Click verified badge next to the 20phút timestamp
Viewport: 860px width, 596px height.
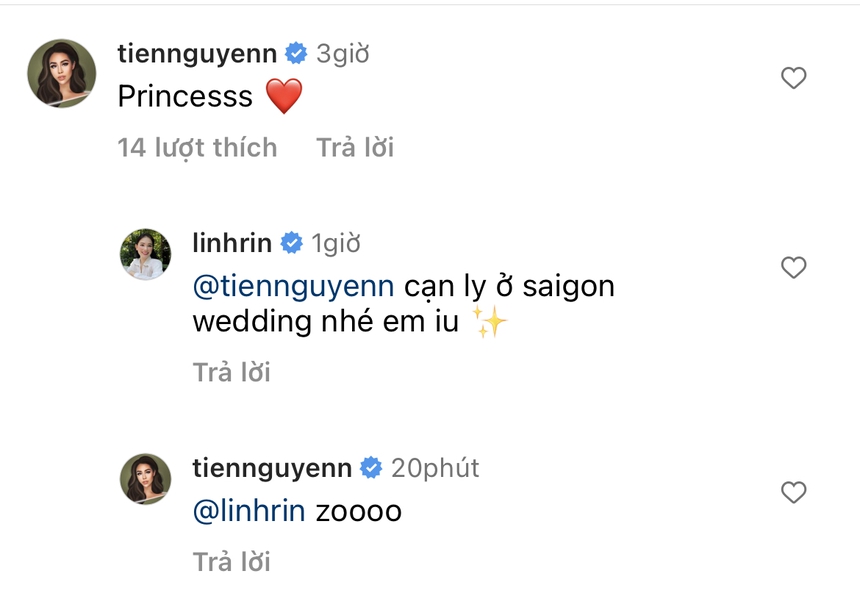[x=371, y=468]
